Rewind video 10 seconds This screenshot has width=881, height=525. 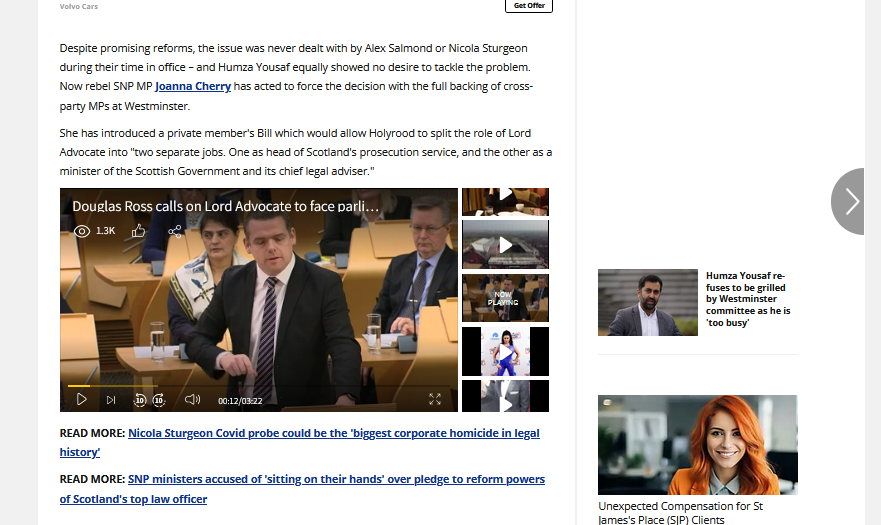(140, 400)
